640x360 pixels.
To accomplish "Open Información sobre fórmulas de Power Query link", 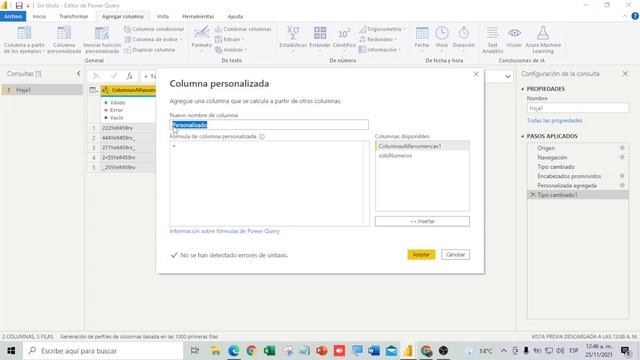I will (x=224, y=231).
